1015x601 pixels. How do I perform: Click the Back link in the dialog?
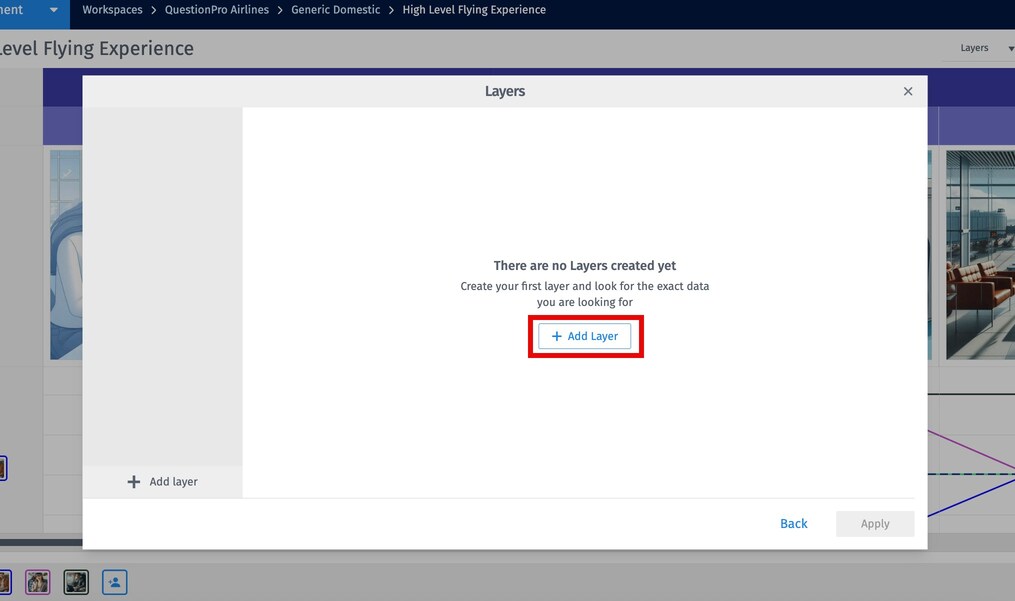click(x=793, y=523)
